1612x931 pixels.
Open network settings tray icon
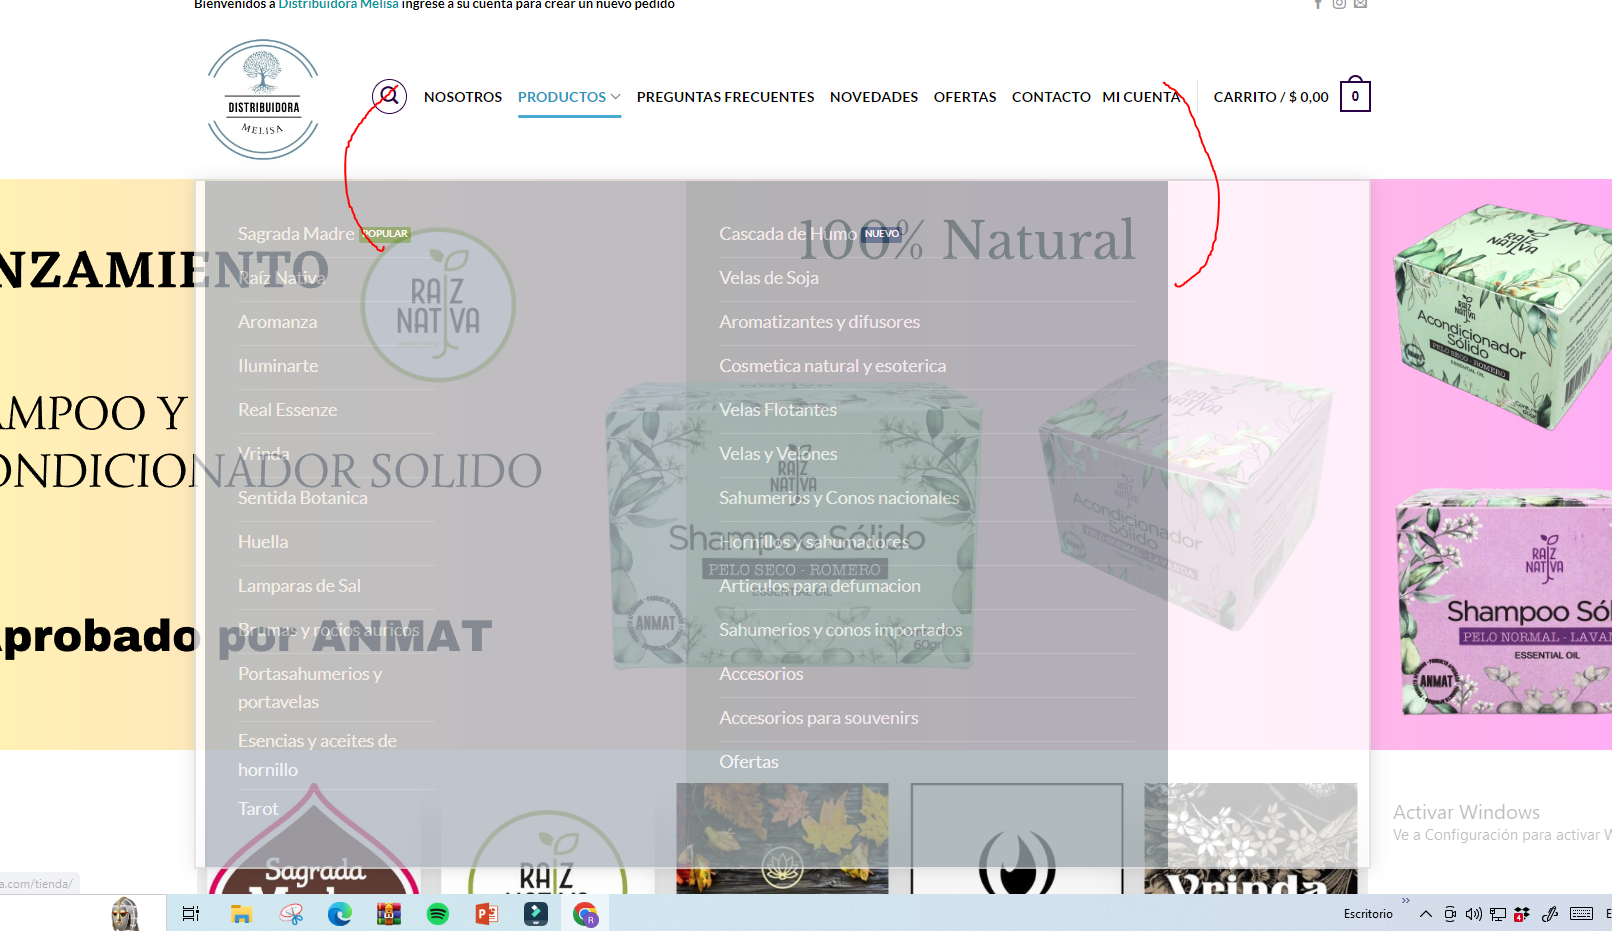click(x=1497, y=914)
